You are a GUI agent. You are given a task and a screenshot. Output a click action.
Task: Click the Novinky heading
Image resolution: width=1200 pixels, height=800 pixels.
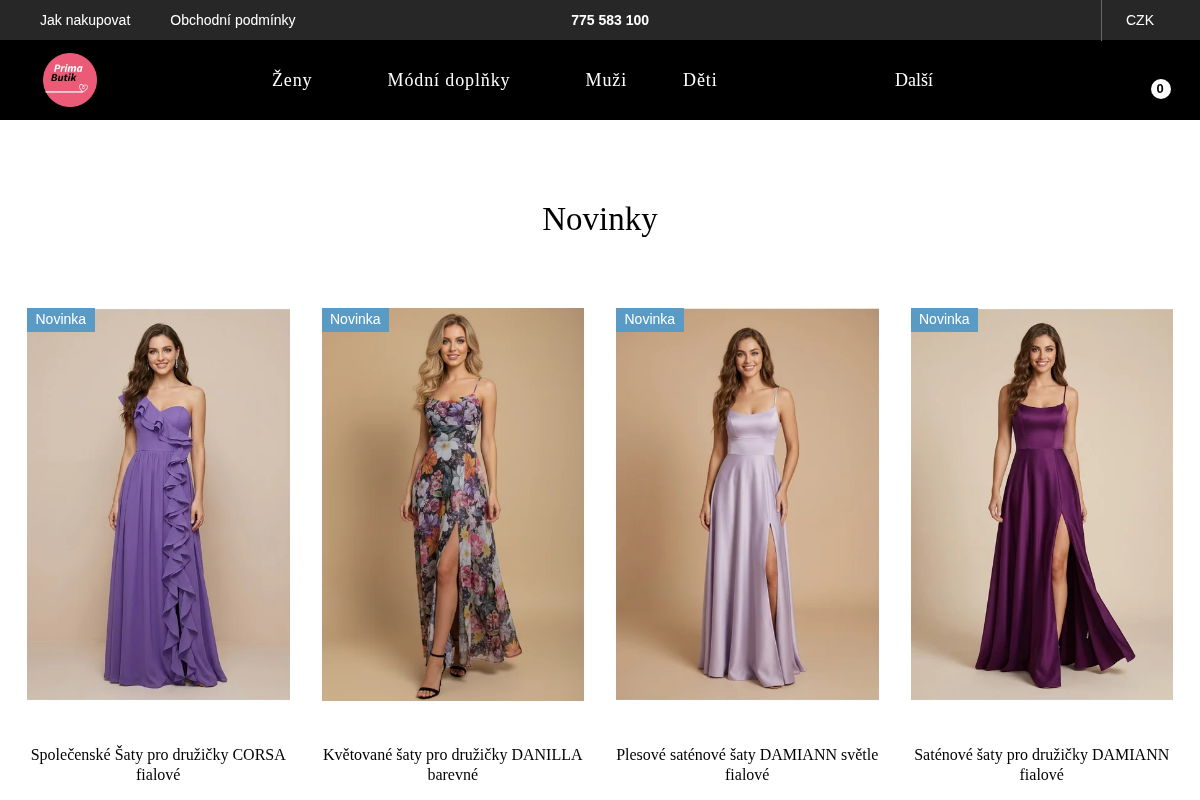tap(600, 219)
